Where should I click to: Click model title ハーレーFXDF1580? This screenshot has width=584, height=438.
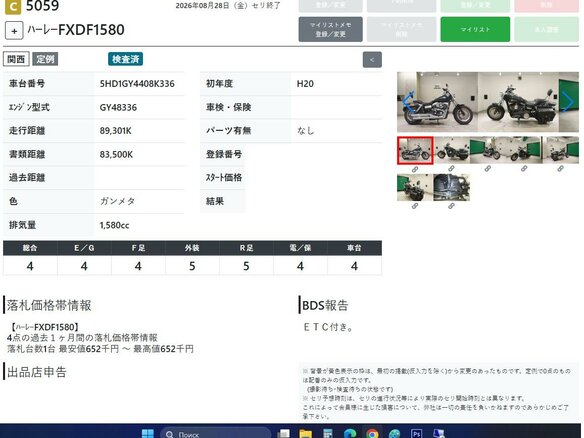tap(76, 30)
